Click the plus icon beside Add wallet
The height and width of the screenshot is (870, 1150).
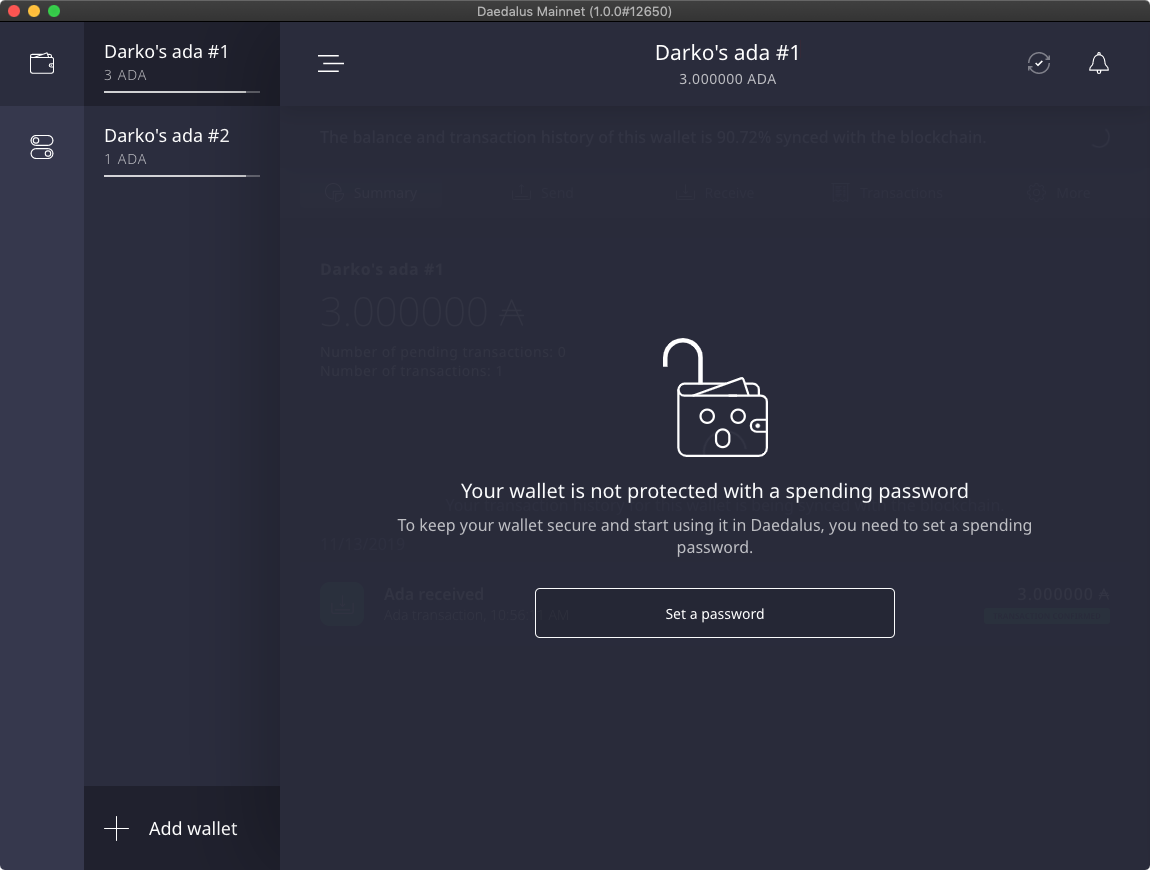point(117,829)
